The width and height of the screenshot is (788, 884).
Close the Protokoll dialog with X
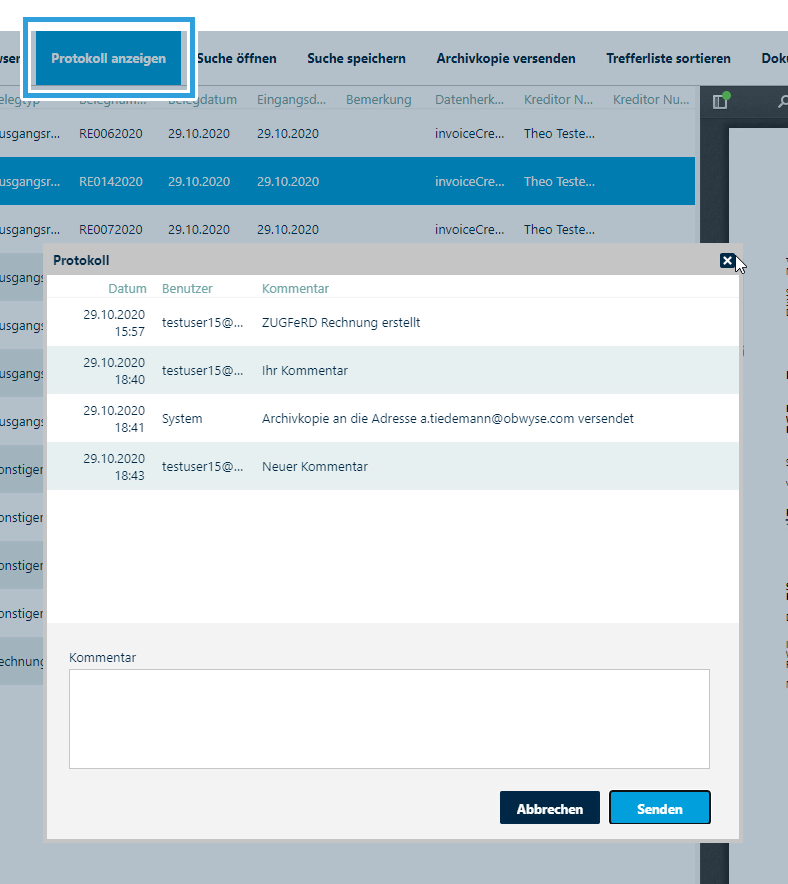tap(727, 261)
